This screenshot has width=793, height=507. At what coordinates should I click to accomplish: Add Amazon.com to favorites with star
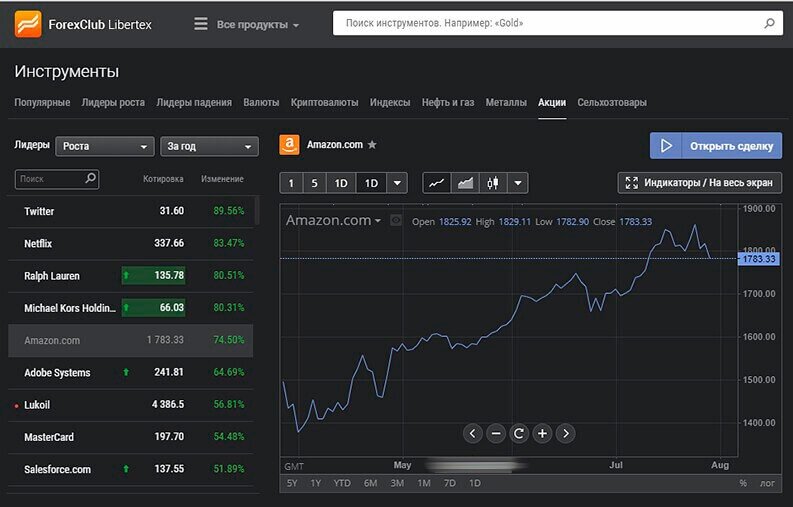(372, 145)
